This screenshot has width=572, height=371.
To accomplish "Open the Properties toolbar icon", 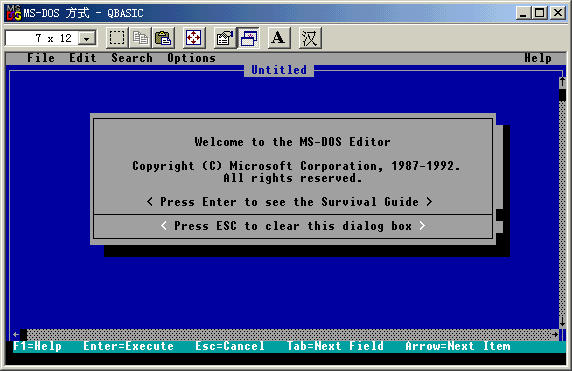I will click(225, 38).
